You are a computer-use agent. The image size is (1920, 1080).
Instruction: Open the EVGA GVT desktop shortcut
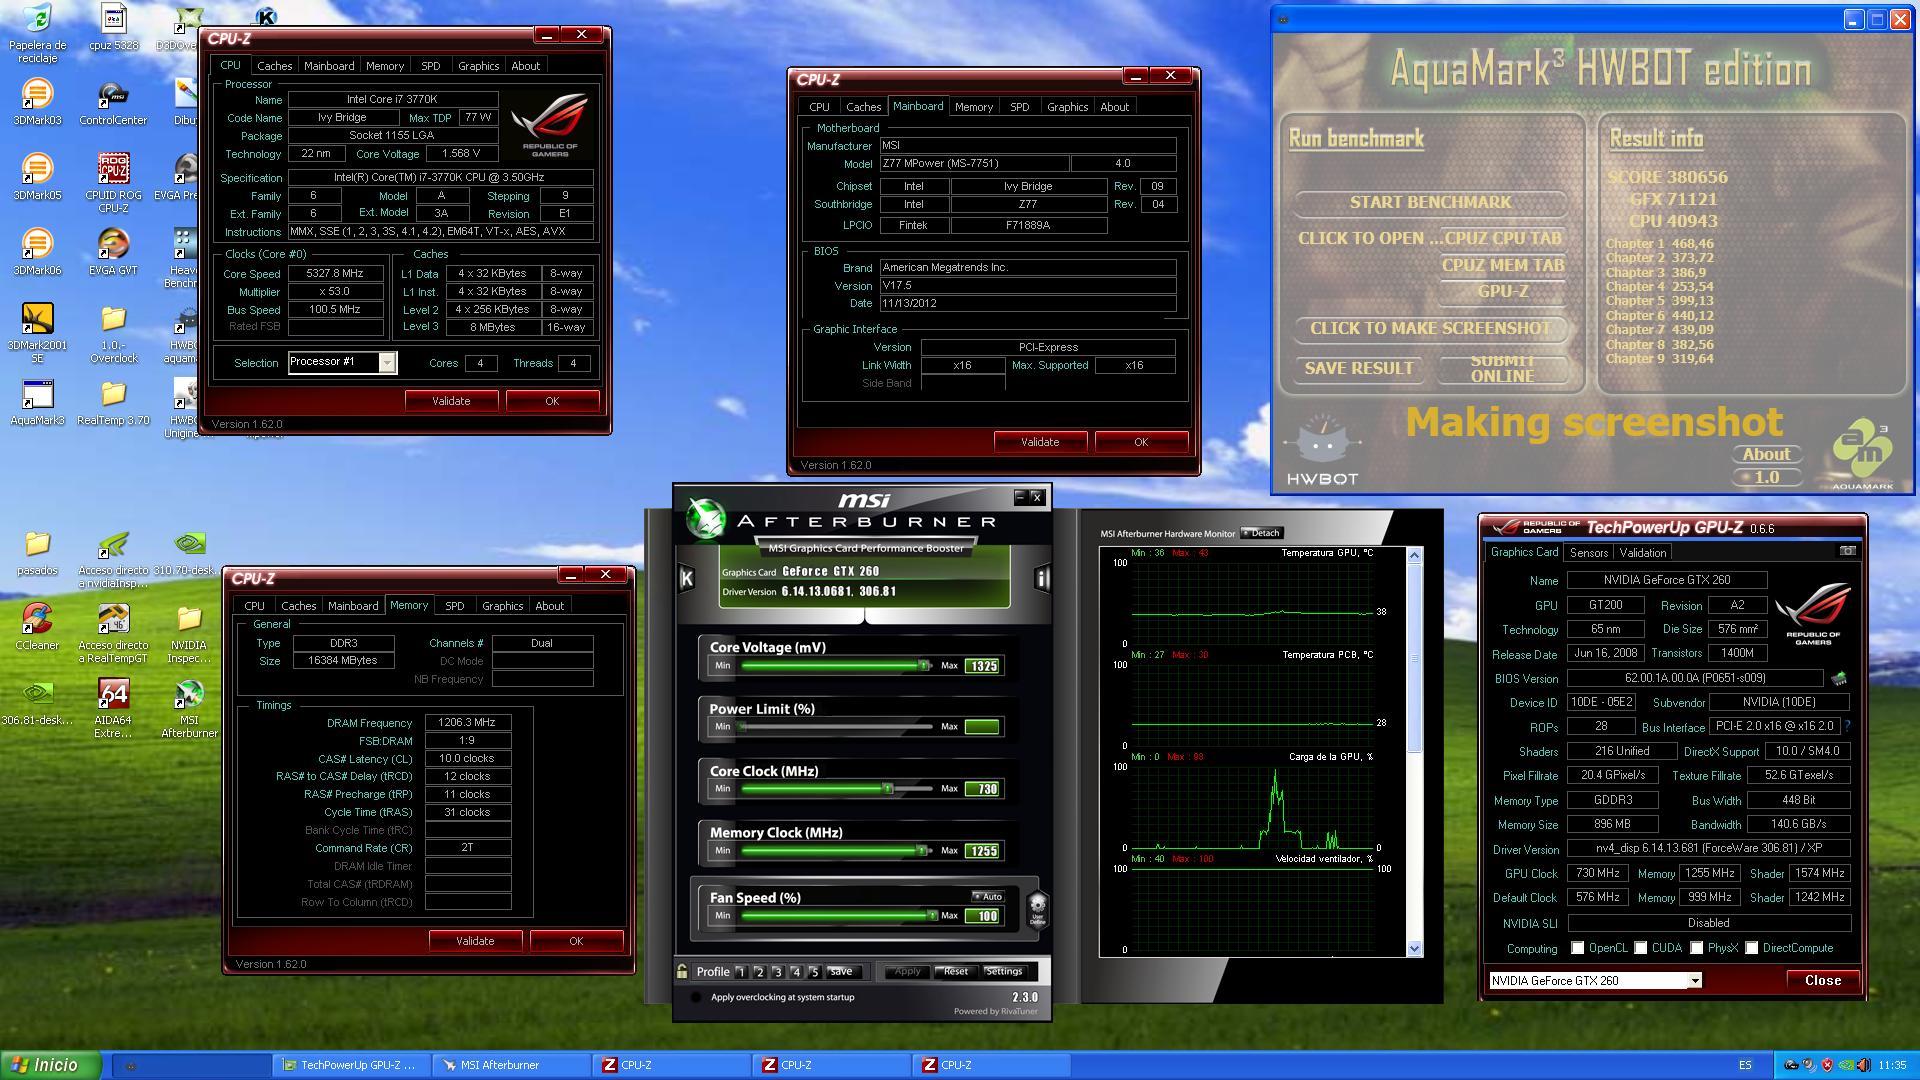point(113,252)
